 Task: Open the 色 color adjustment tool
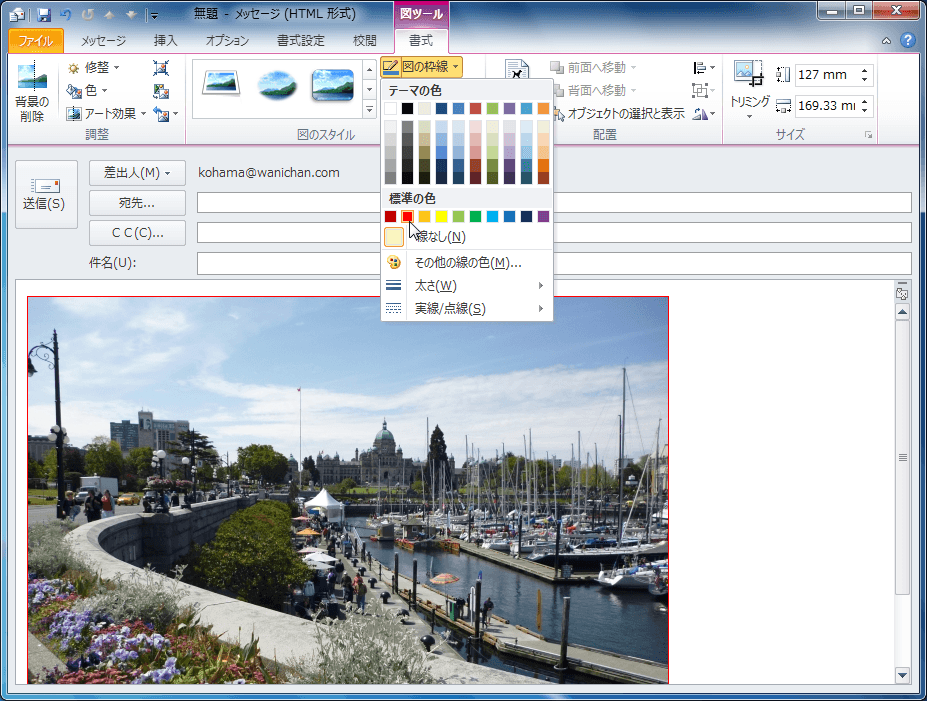pos(87,90)
